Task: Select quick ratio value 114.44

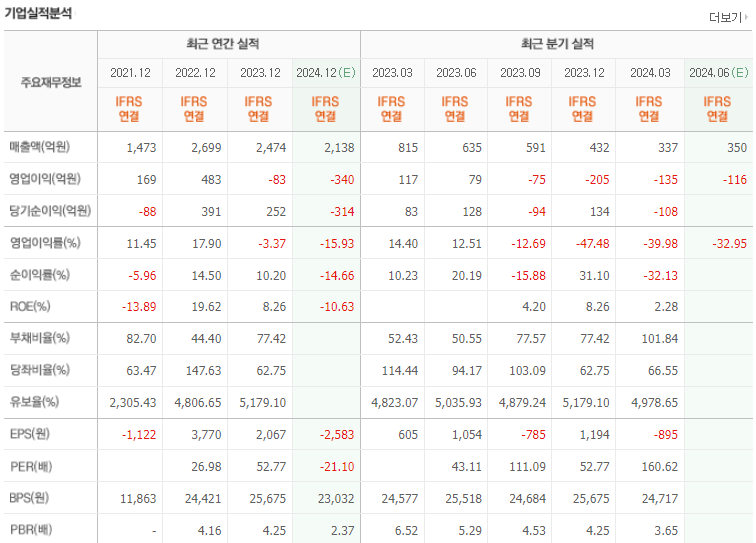Action: coord(400,371)
